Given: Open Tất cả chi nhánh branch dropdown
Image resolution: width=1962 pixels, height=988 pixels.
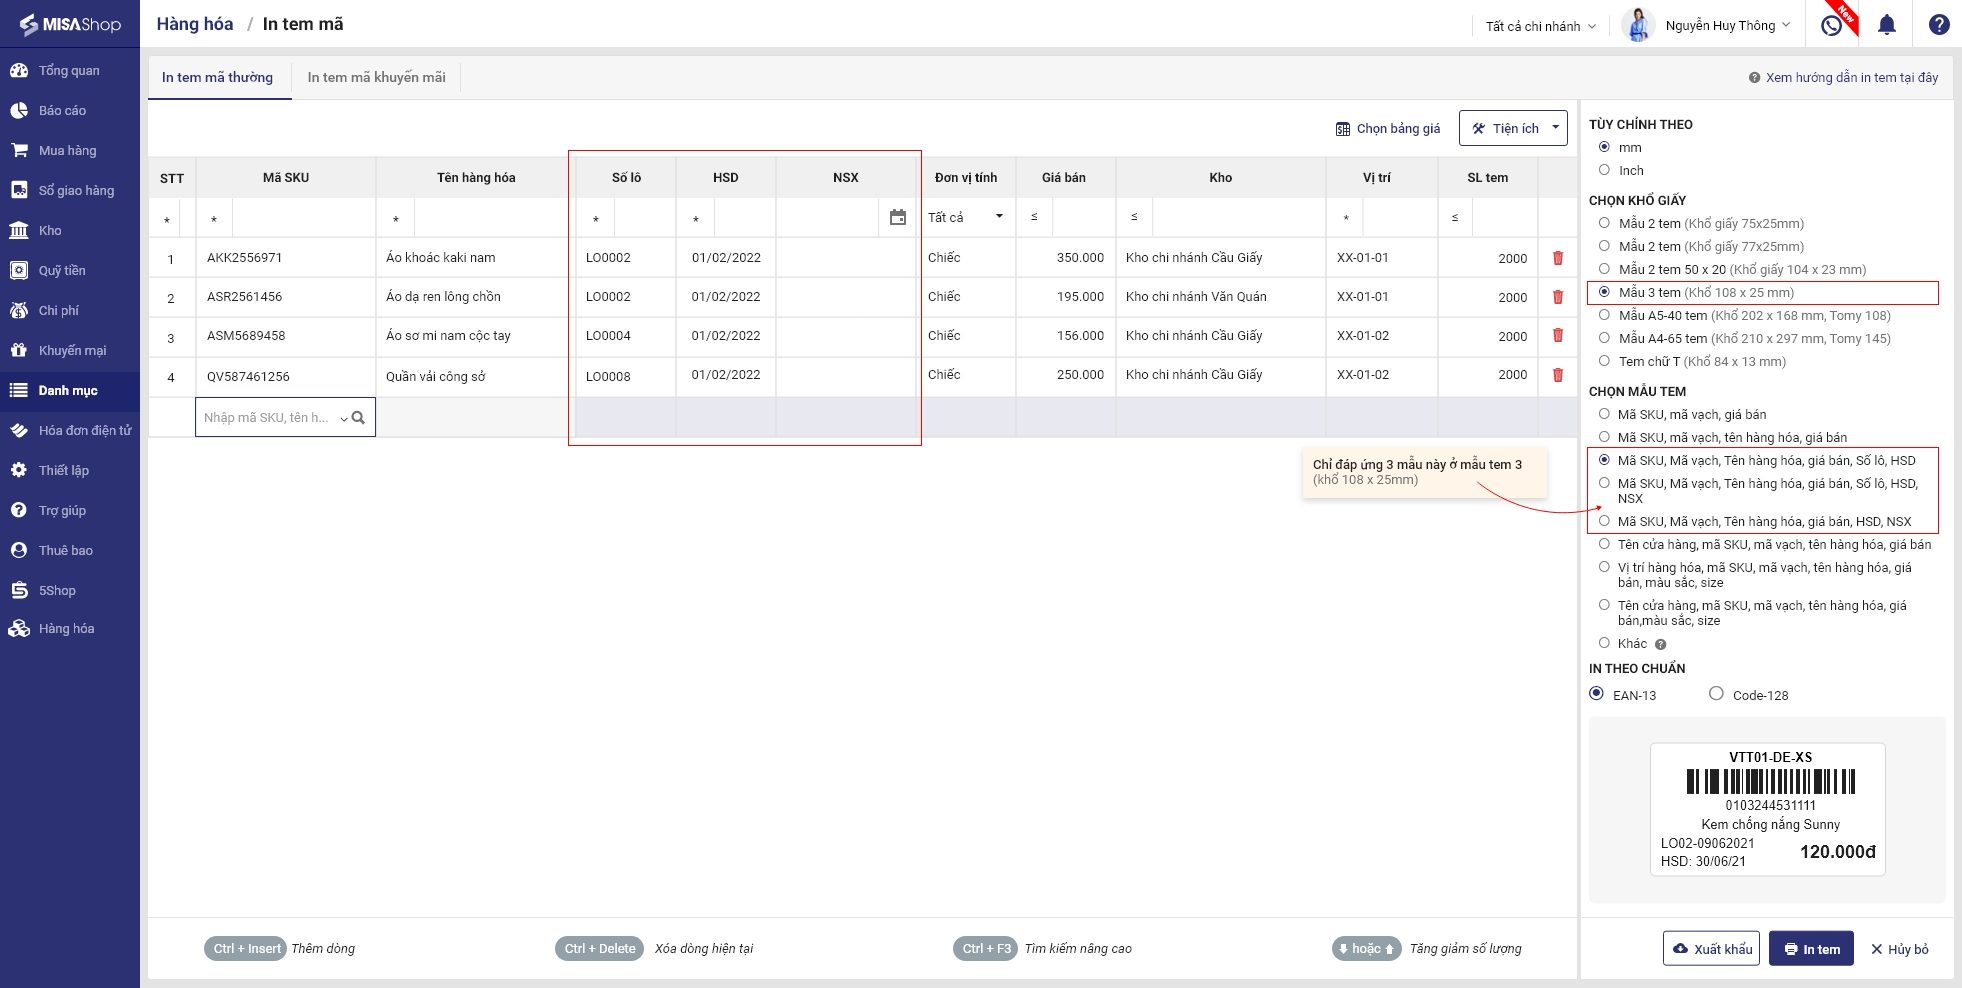Looking at the screenshot, I should point(1540,26).
